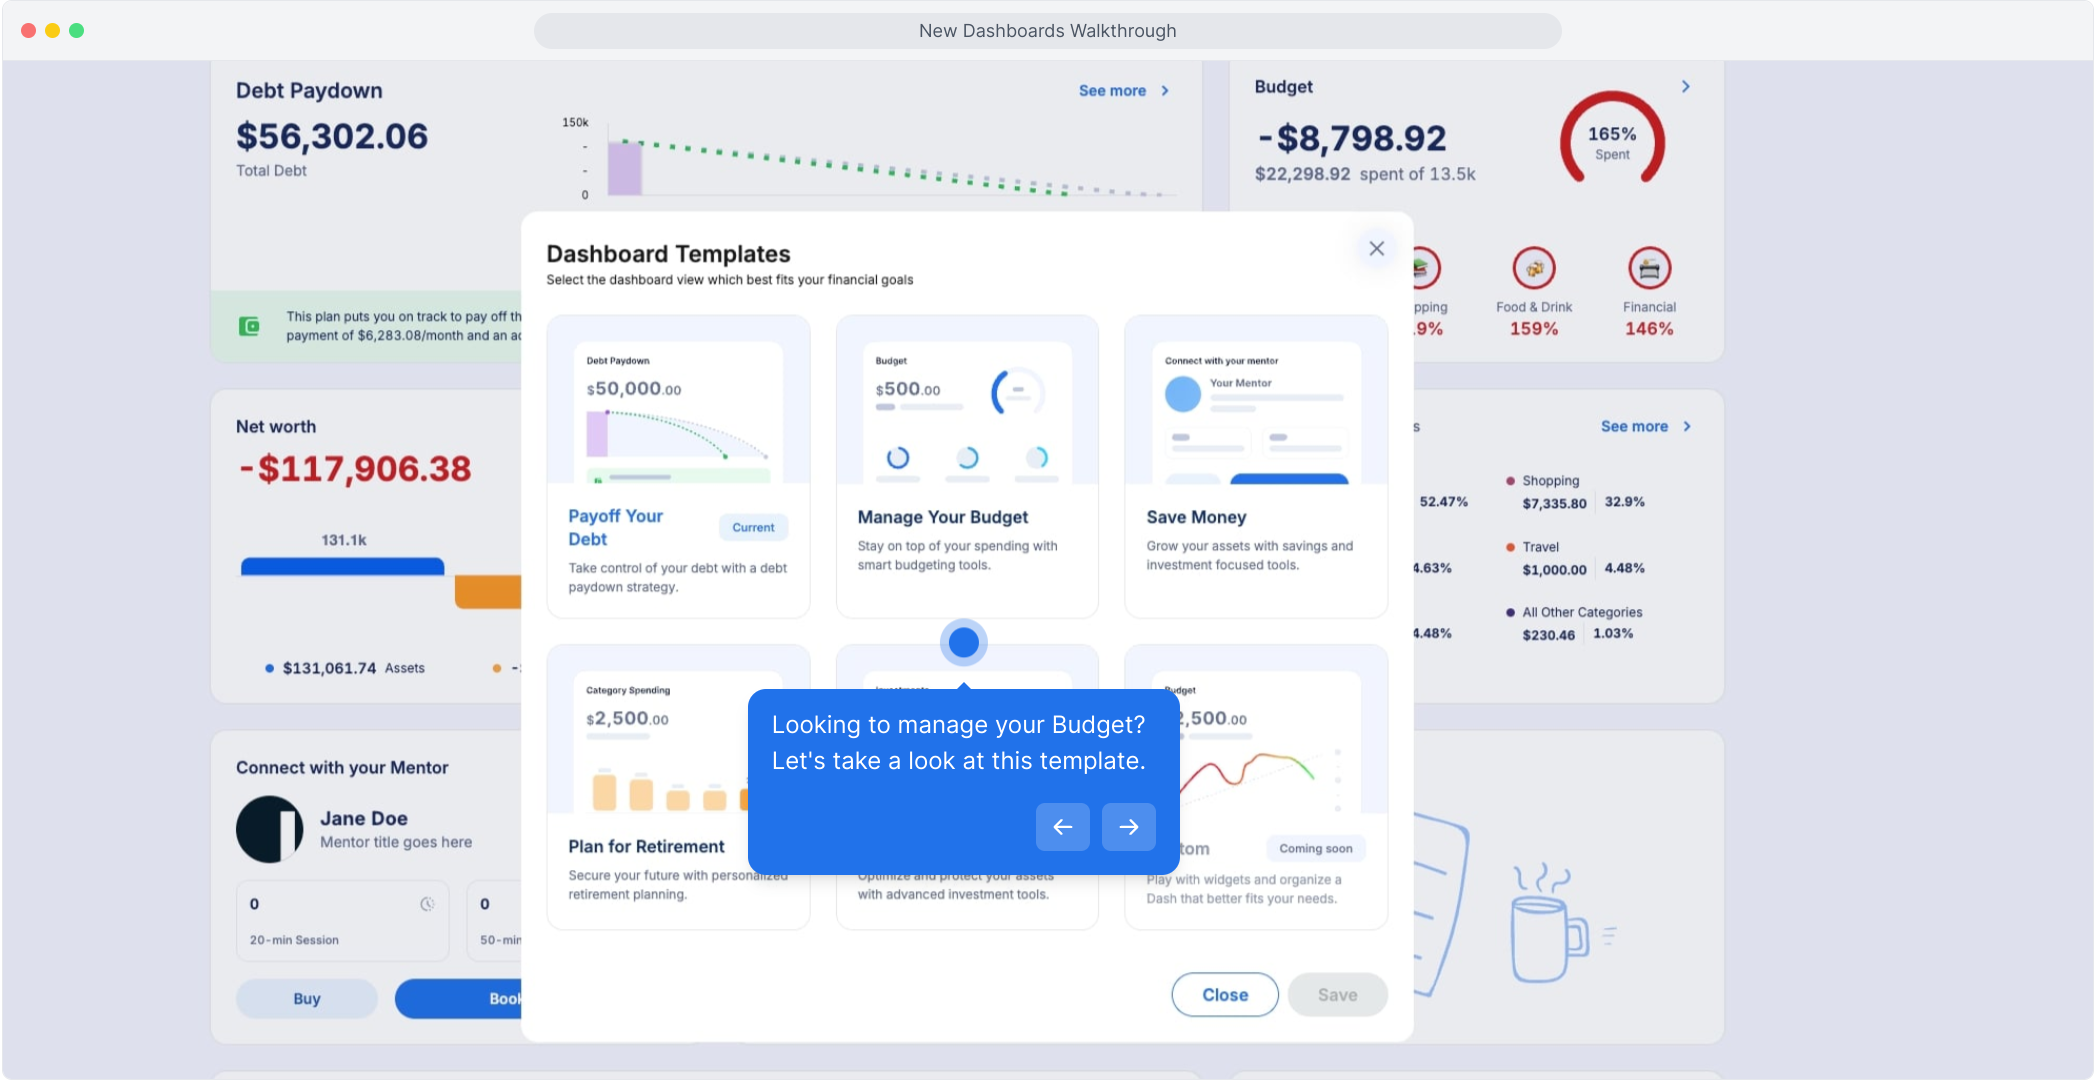
Task: Click the 159% Food & Drink percentage
Action: click(x=1533, y=329)
